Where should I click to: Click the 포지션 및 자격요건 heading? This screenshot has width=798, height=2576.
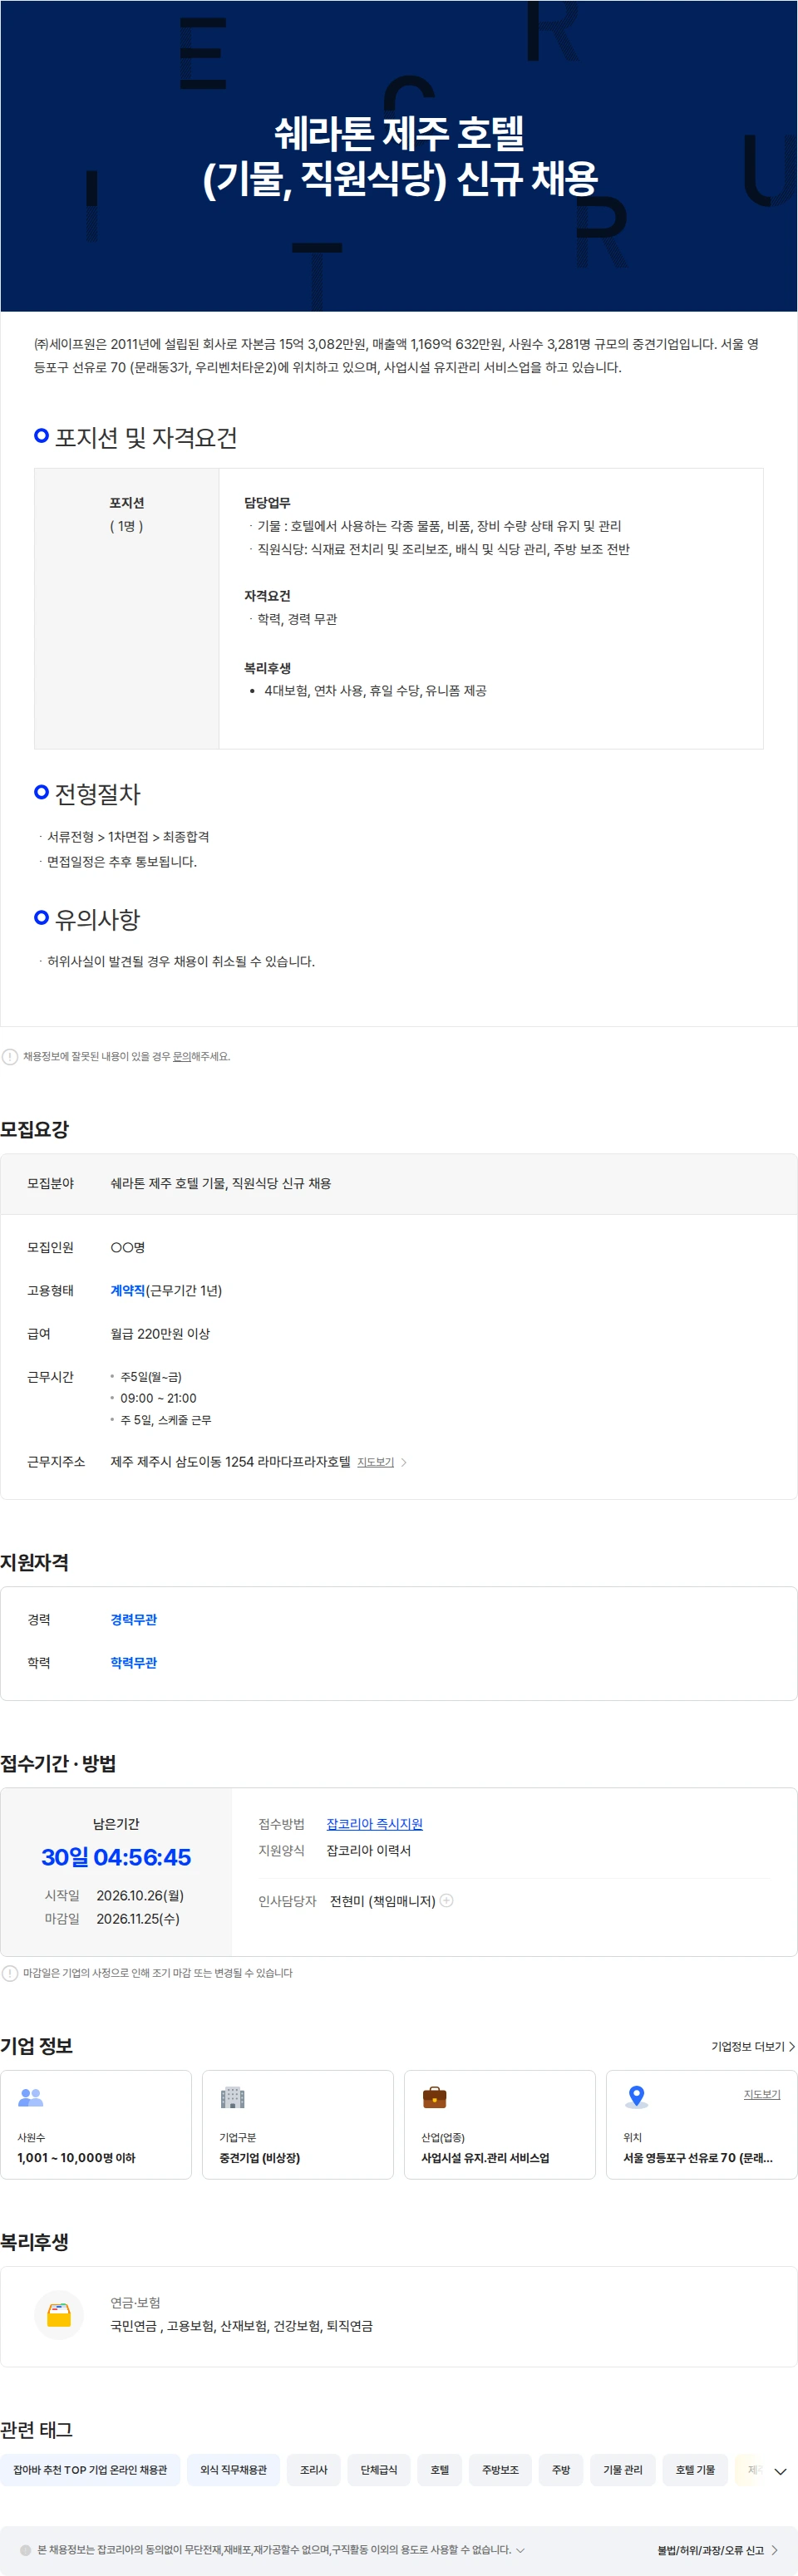coord(146,438)
